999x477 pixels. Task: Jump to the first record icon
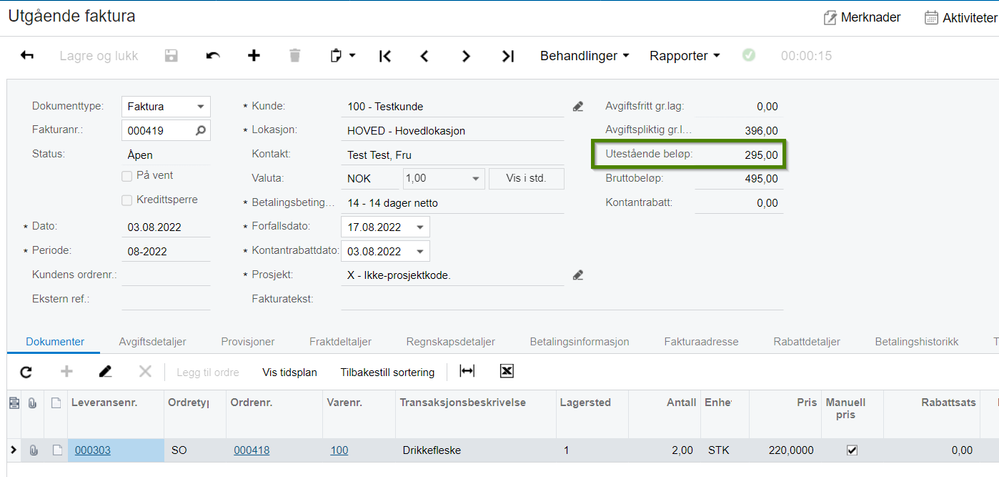(x=385, y=55)
